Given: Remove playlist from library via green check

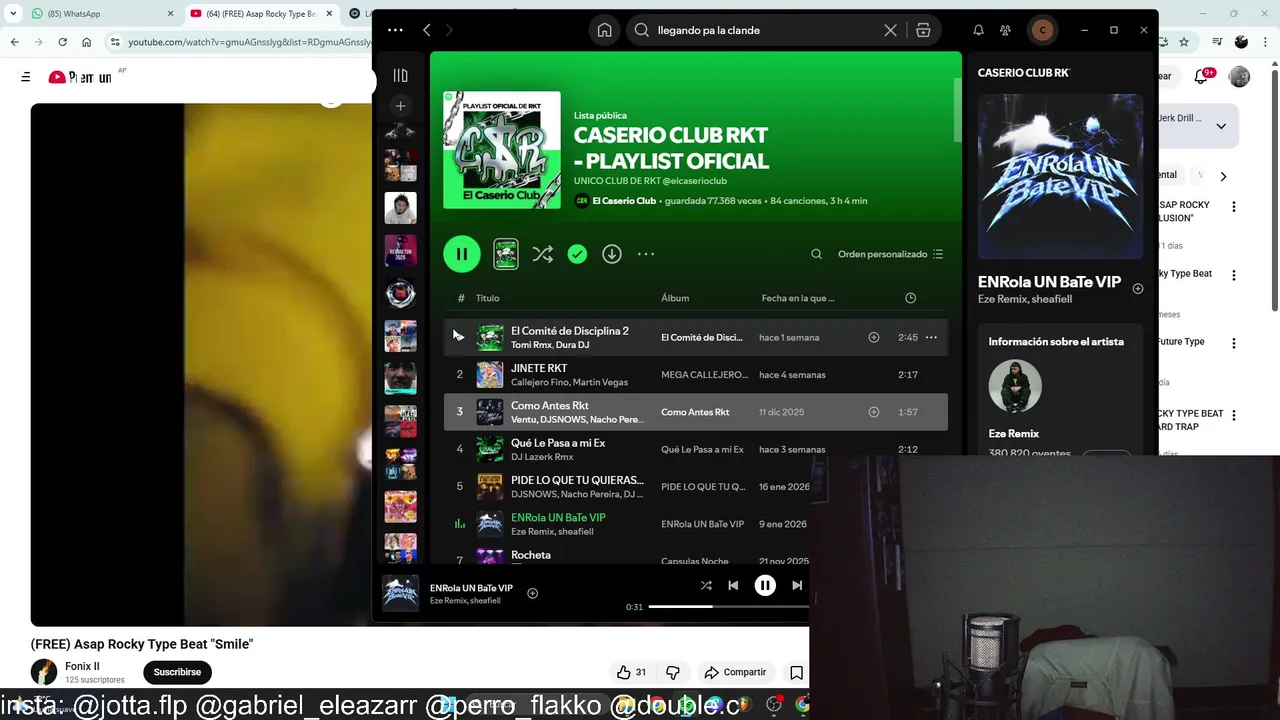Looking at the screenshot, I should (x=577, y=254).
